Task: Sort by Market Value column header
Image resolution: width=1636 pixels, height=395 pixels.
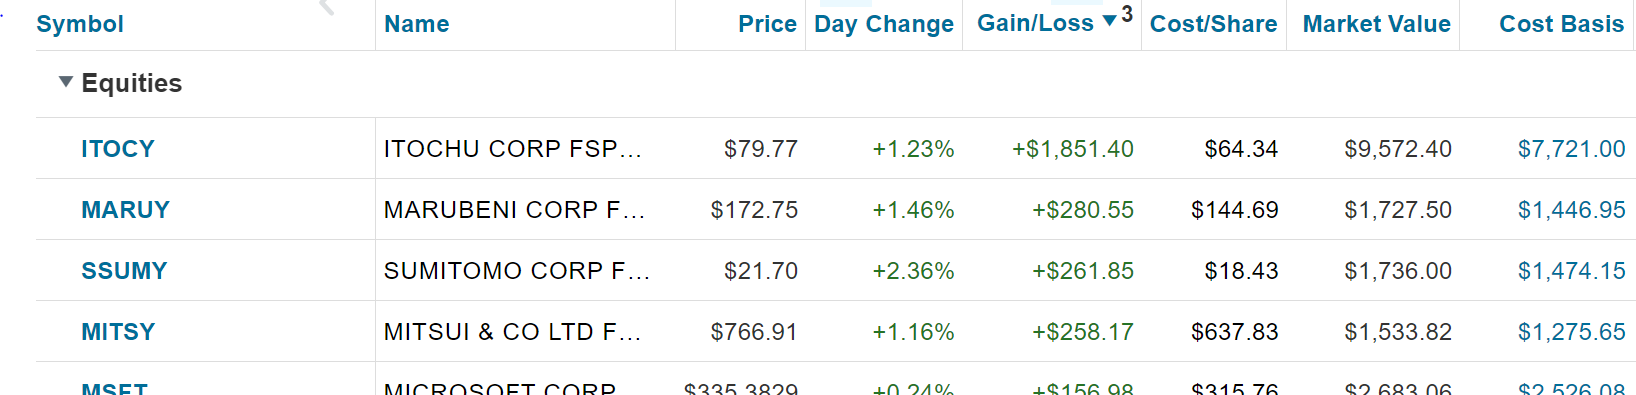Action: pos(1376,24)
